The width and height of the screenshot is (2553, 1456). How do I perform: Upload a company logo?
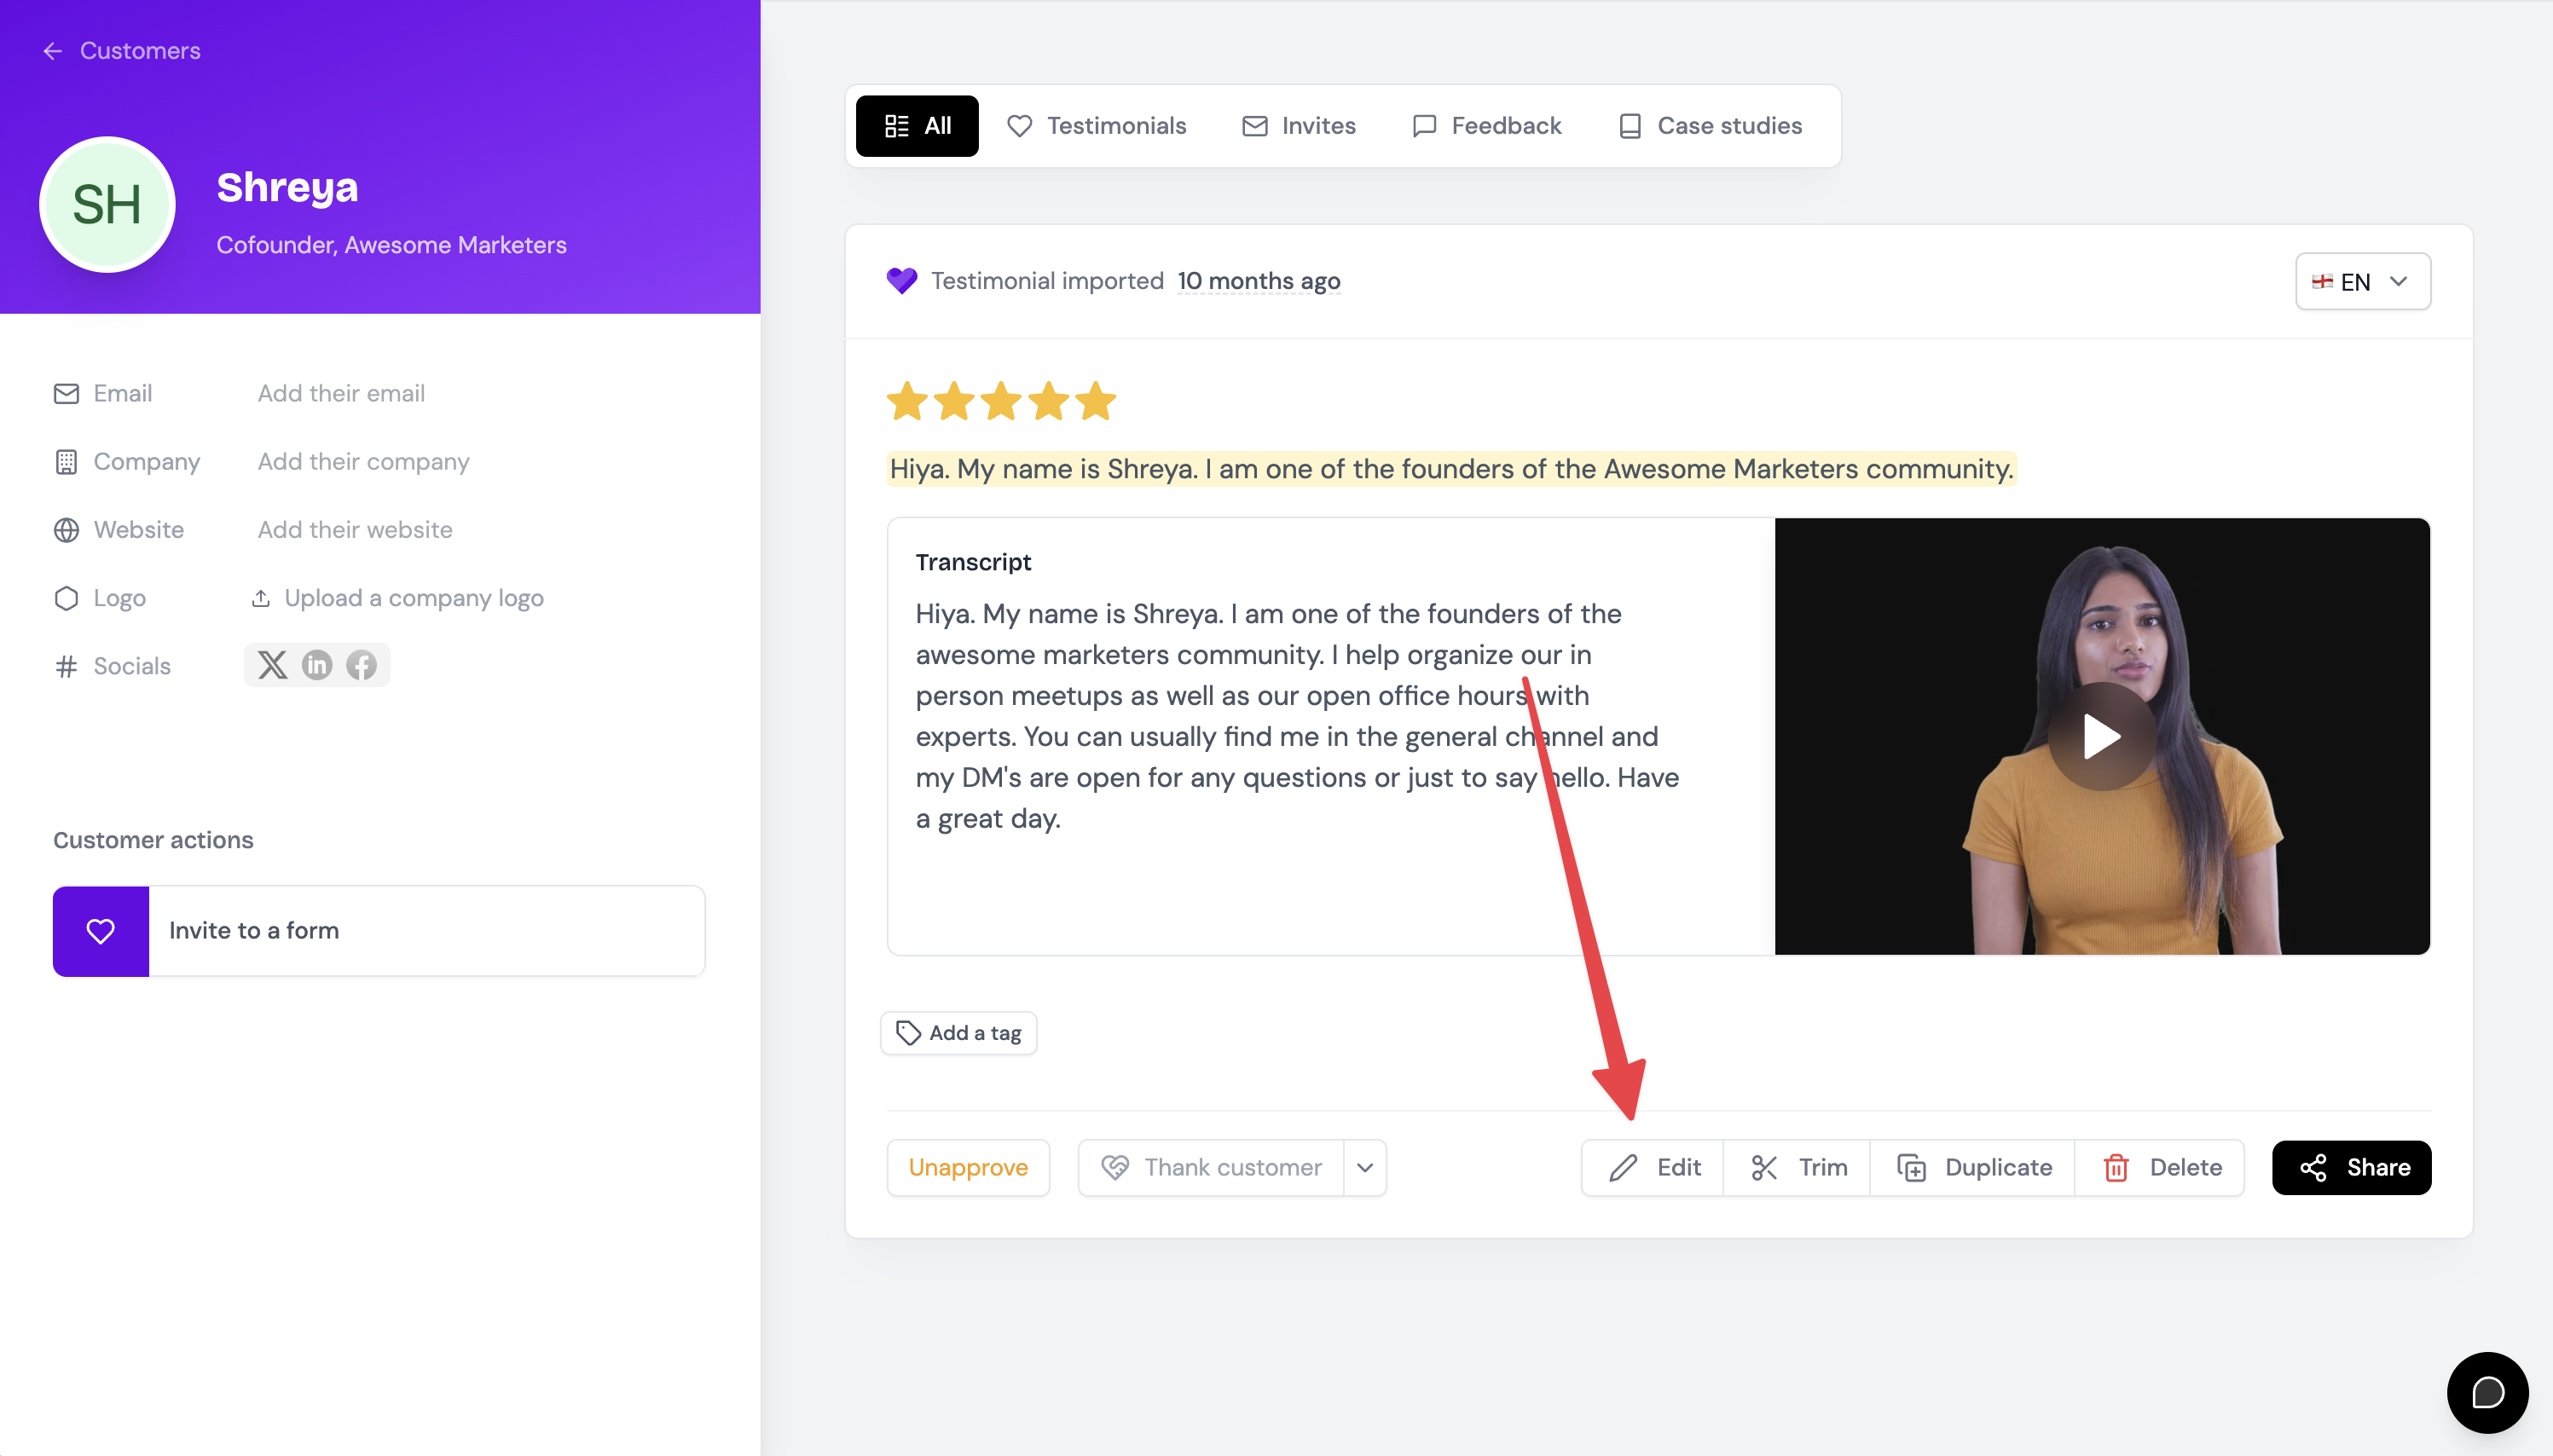397,598
